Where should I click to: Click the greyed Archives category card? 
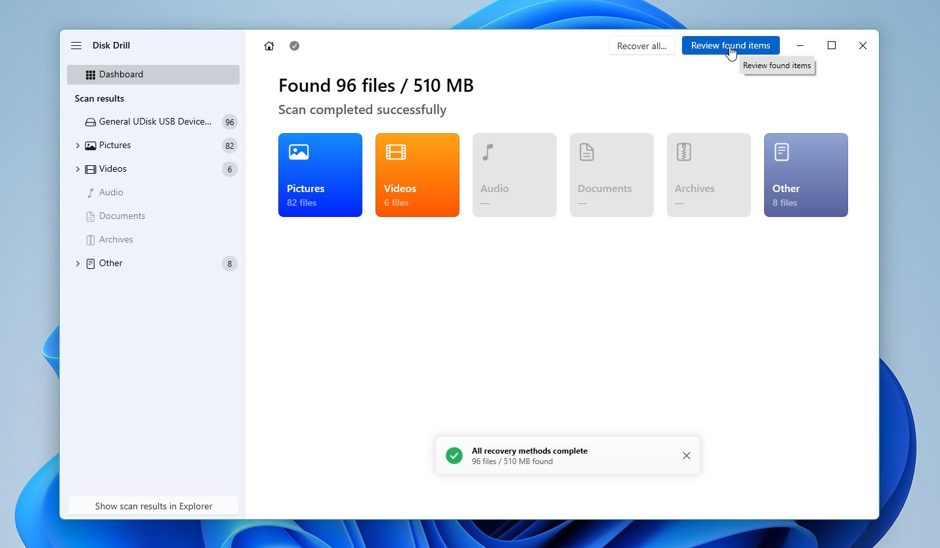[x=709, y=175]
